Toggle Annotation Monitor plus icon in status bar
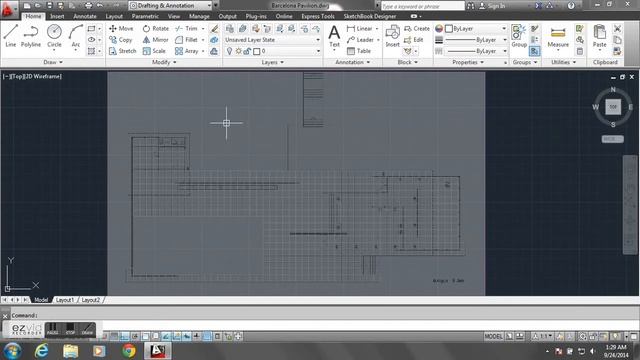The image size is (640, 360). tap(238, 337)
